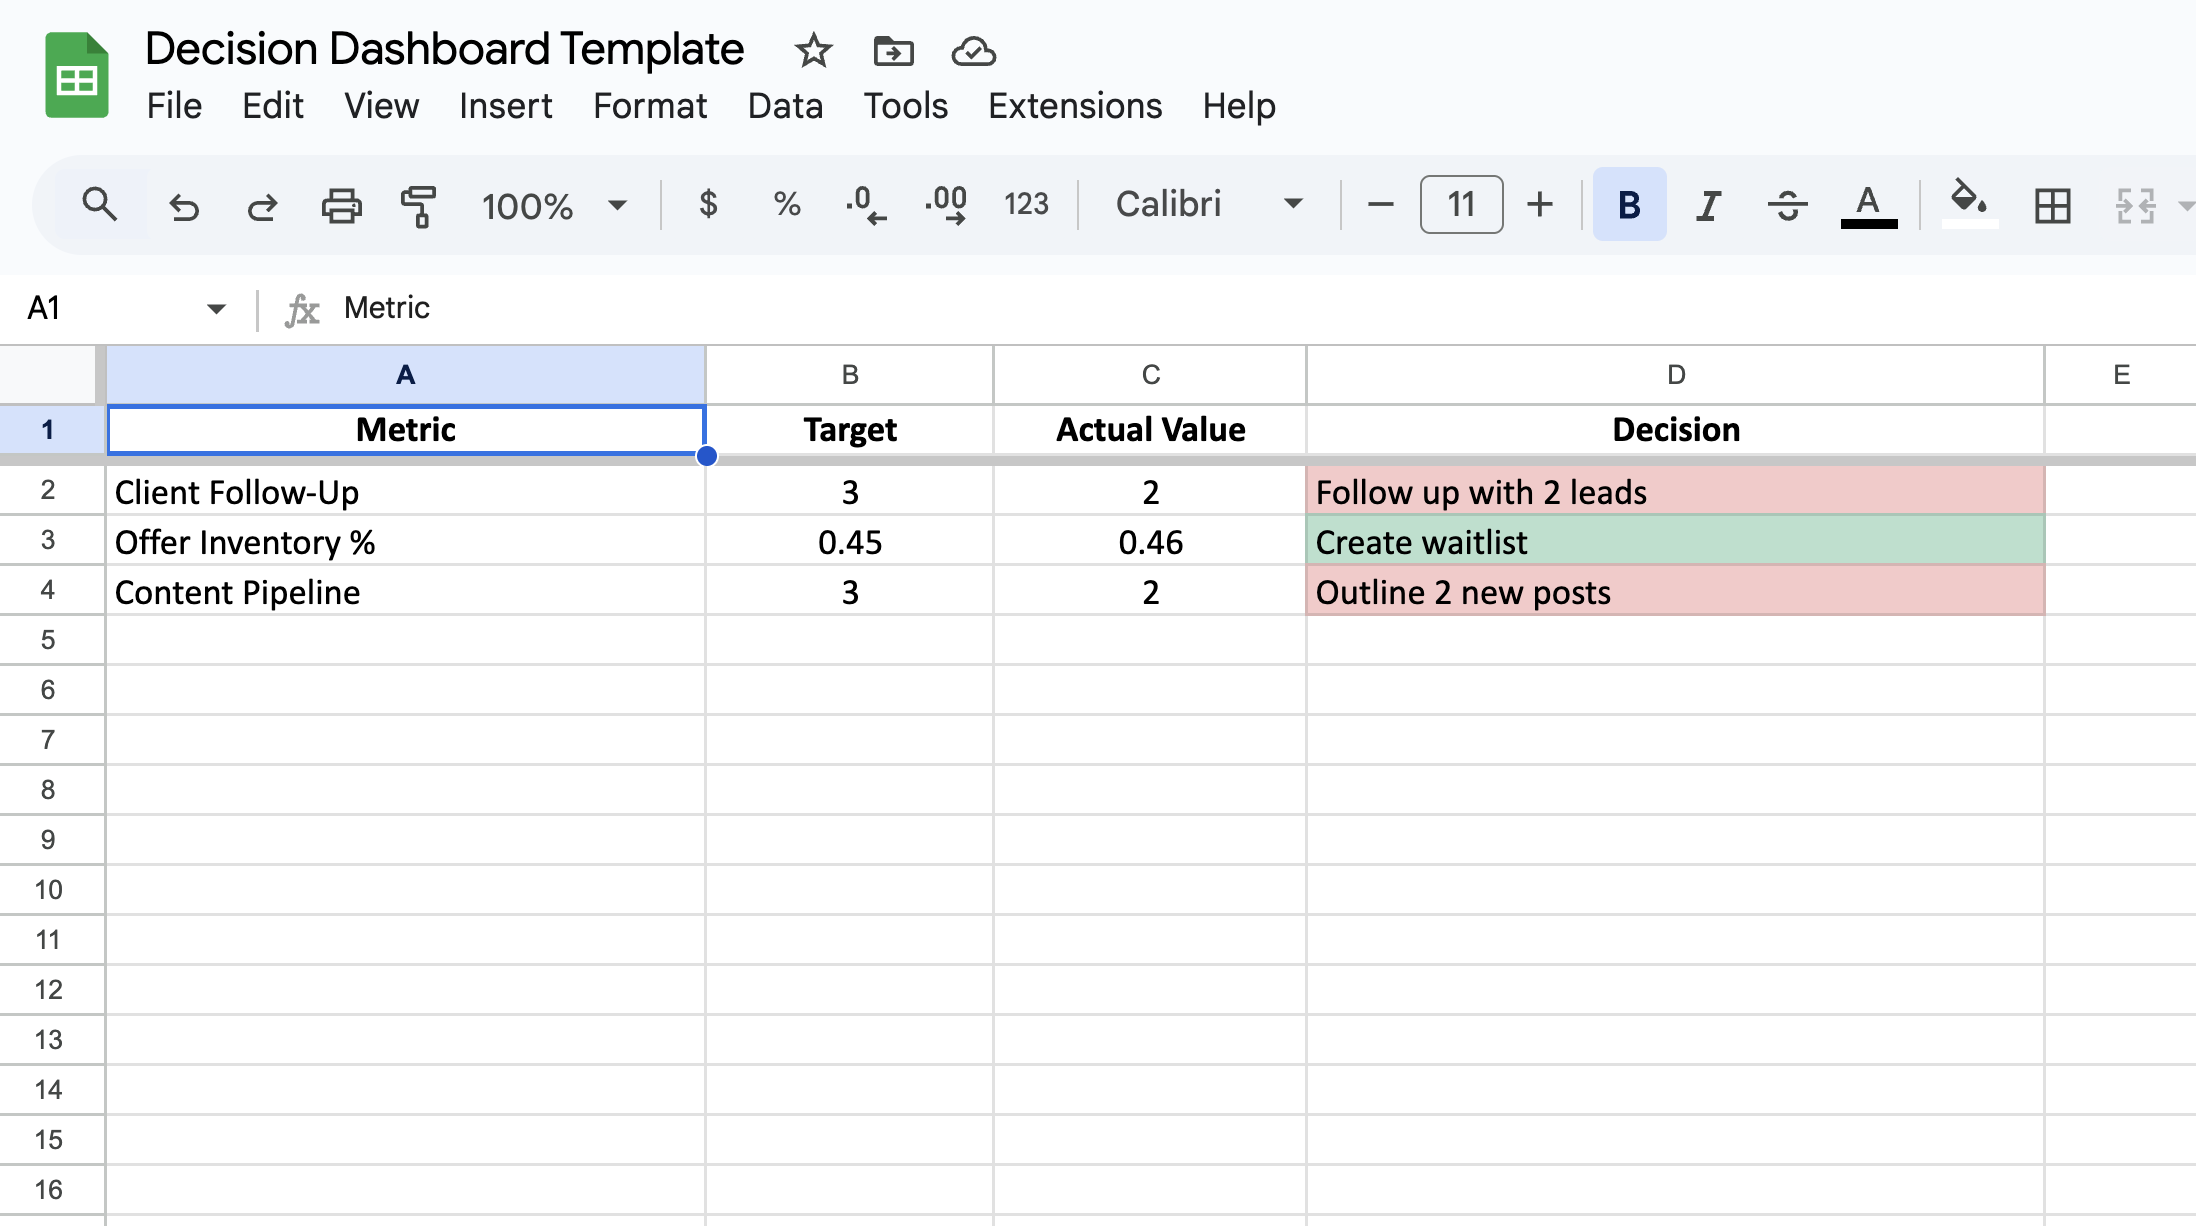Click the undo arrow icon
This screenshot has height=1226, width=2196.
[x=184, y=206]
